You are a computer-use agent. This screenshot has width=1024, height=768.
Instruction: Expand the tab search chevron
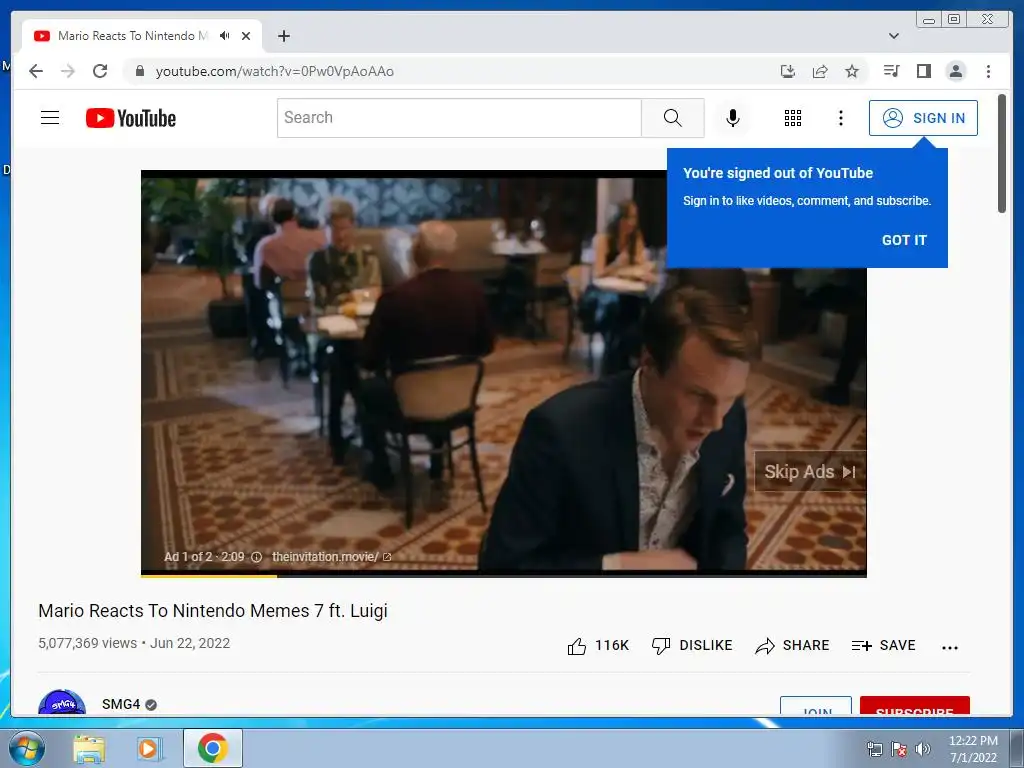coord(894,36)
